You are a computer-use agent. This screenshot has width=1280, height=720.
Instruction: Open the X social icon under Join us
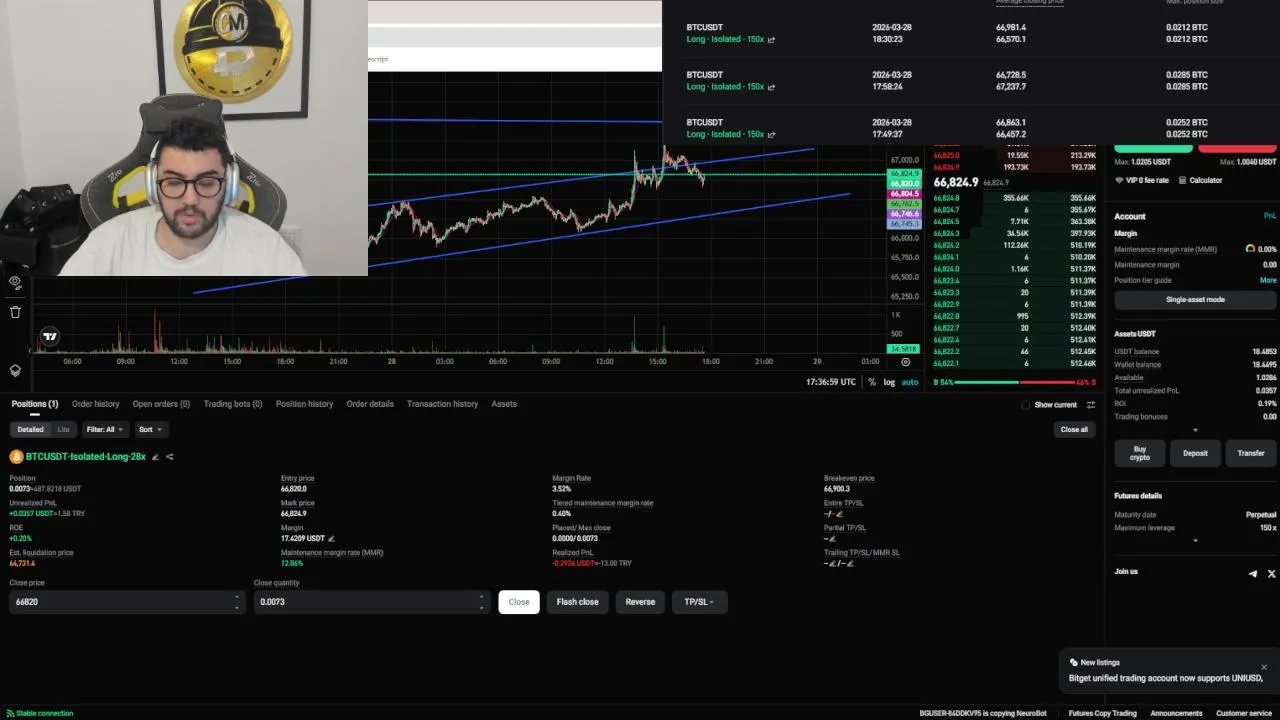click(1271, 573)
